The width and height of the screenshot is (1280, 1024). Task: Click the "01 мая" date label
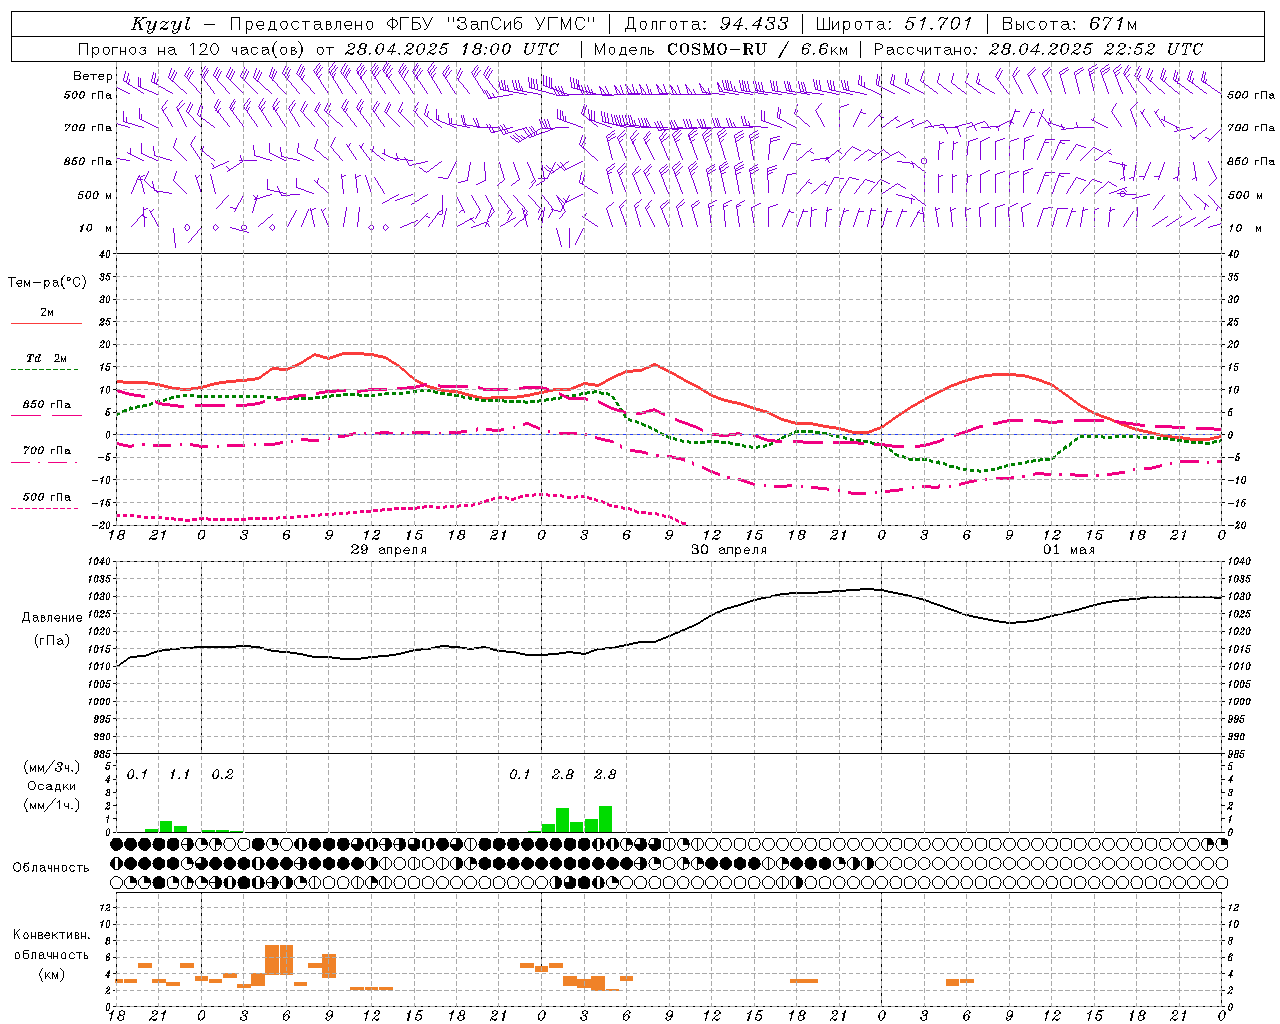point(1069,550)
